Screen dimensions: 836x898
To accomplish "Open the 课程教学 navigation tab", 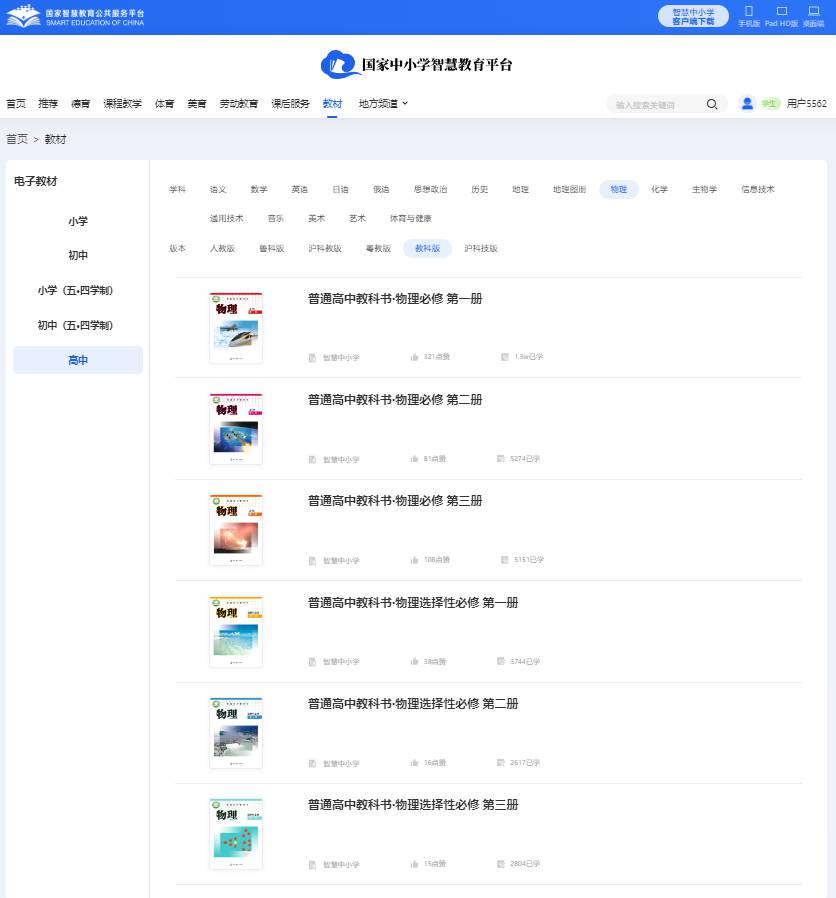I will point(122,103).
